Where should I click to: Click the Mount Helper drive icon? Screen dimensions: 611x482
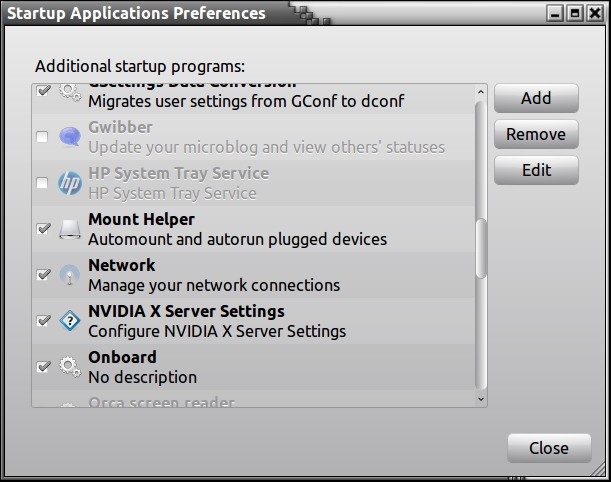pyautogui.click(x=69, y=229)
